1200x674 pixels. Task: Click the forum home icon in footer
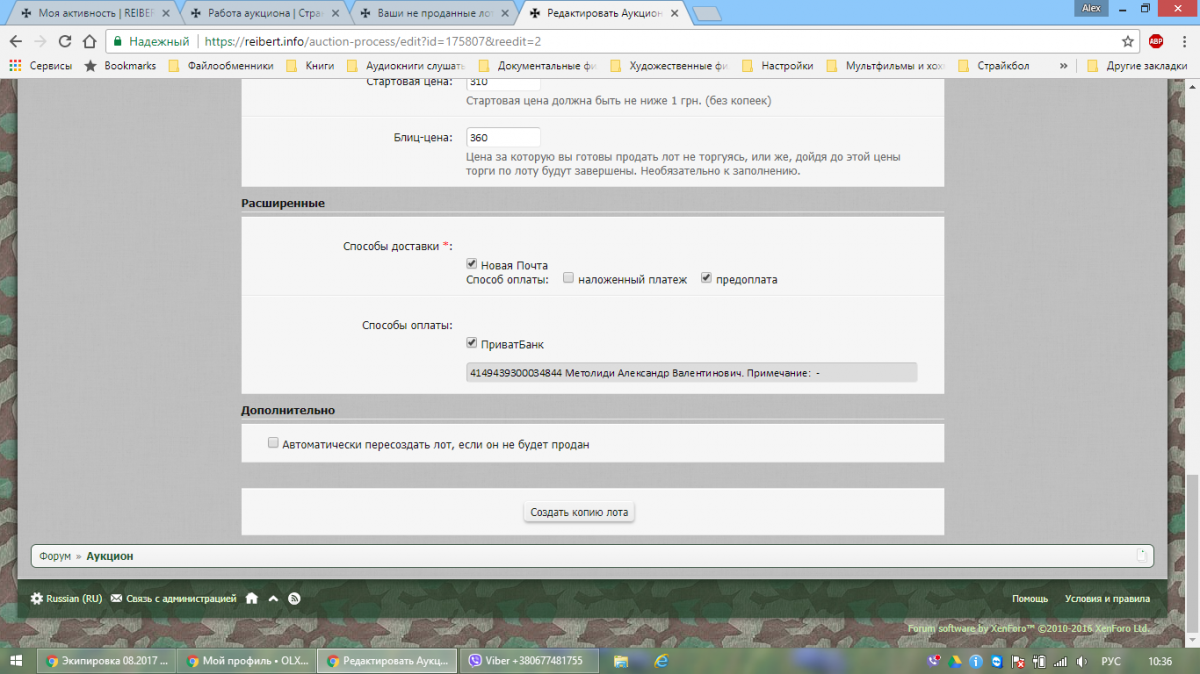click(x=252, y=598)
